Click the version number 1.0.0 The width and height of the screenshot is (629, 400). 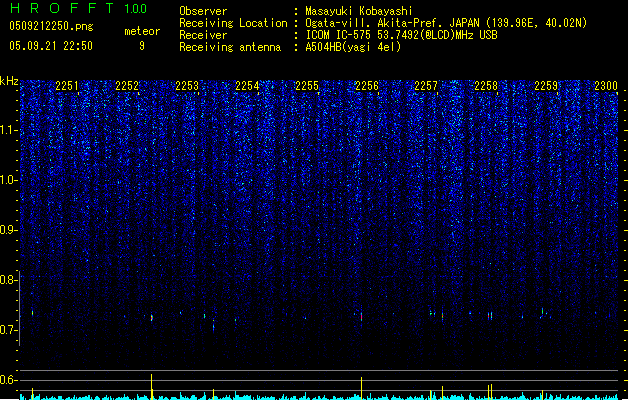pos(136,9)
